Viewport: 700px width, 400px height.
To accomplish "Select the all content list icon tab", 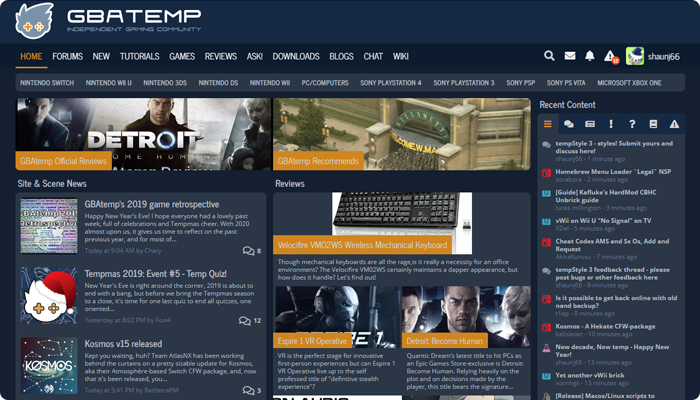I will (x=548, y=124).
